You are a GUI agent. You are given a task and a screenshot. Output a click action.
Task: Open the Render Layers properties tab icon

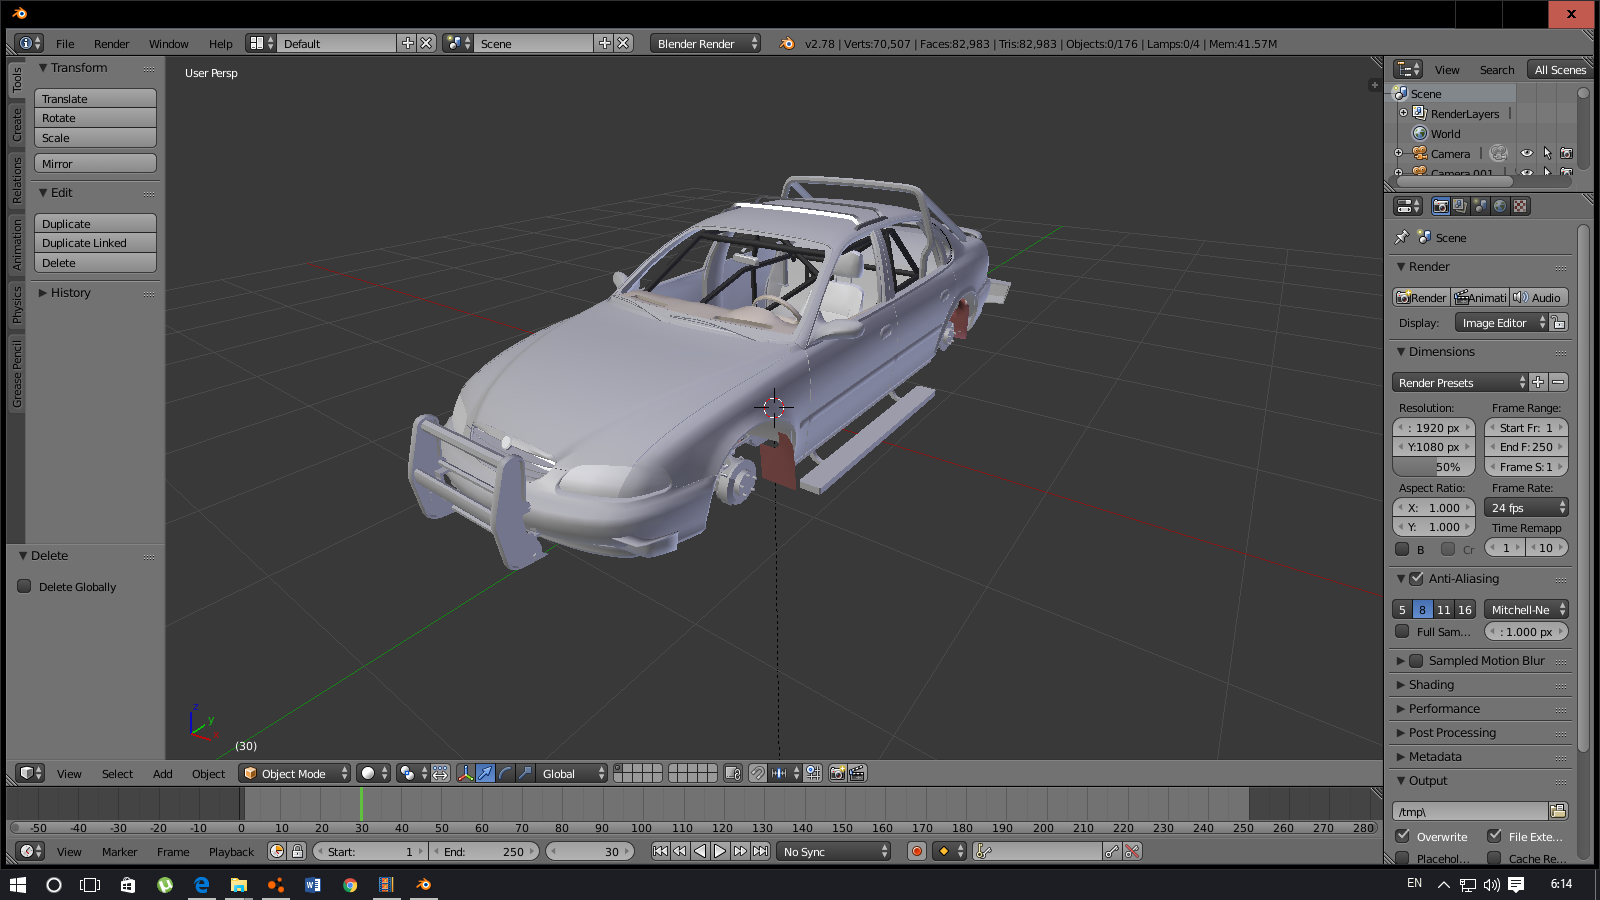click(x=1460, y=206)
